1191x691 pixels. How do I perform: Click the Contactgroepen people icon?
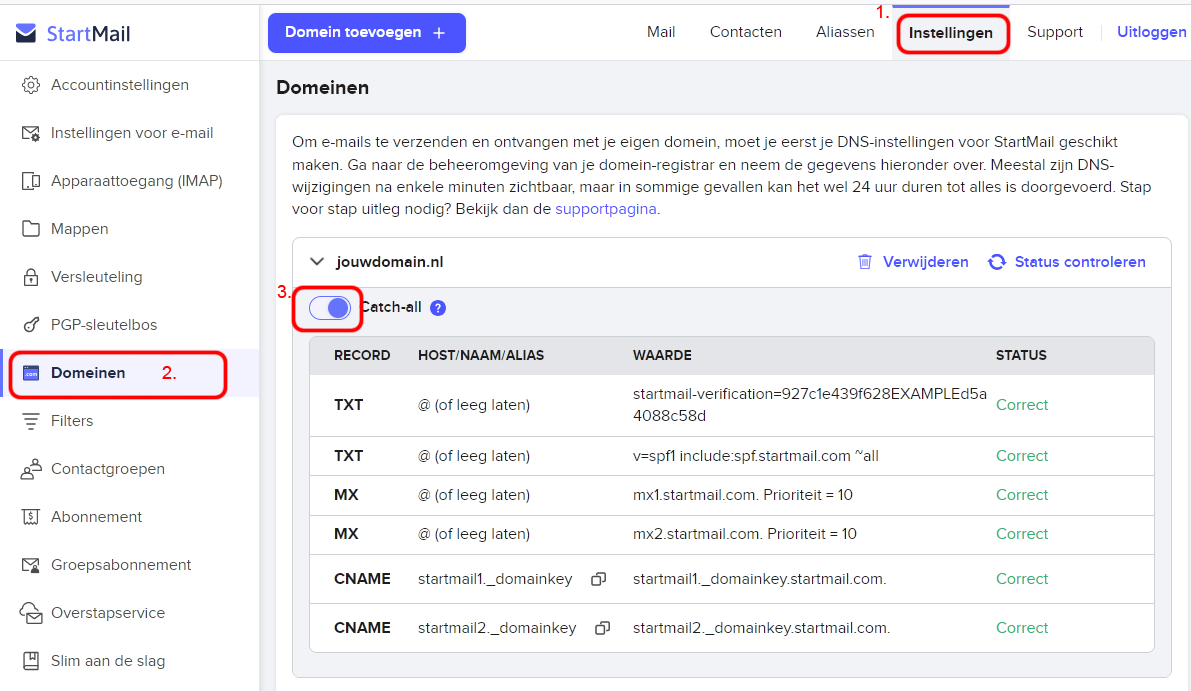click(x=30, y=469)
